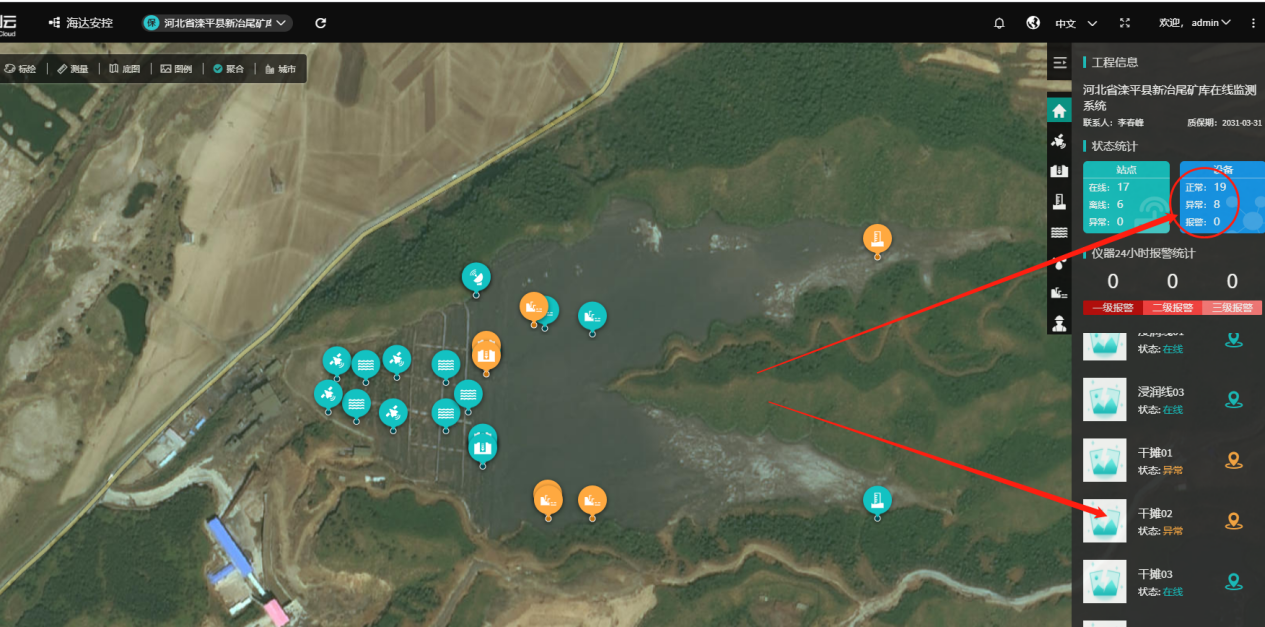Viewport: 1265px width, 627px height.
Task: Collapse the side panel with hamburger icon
Action: coord(1060,63)
